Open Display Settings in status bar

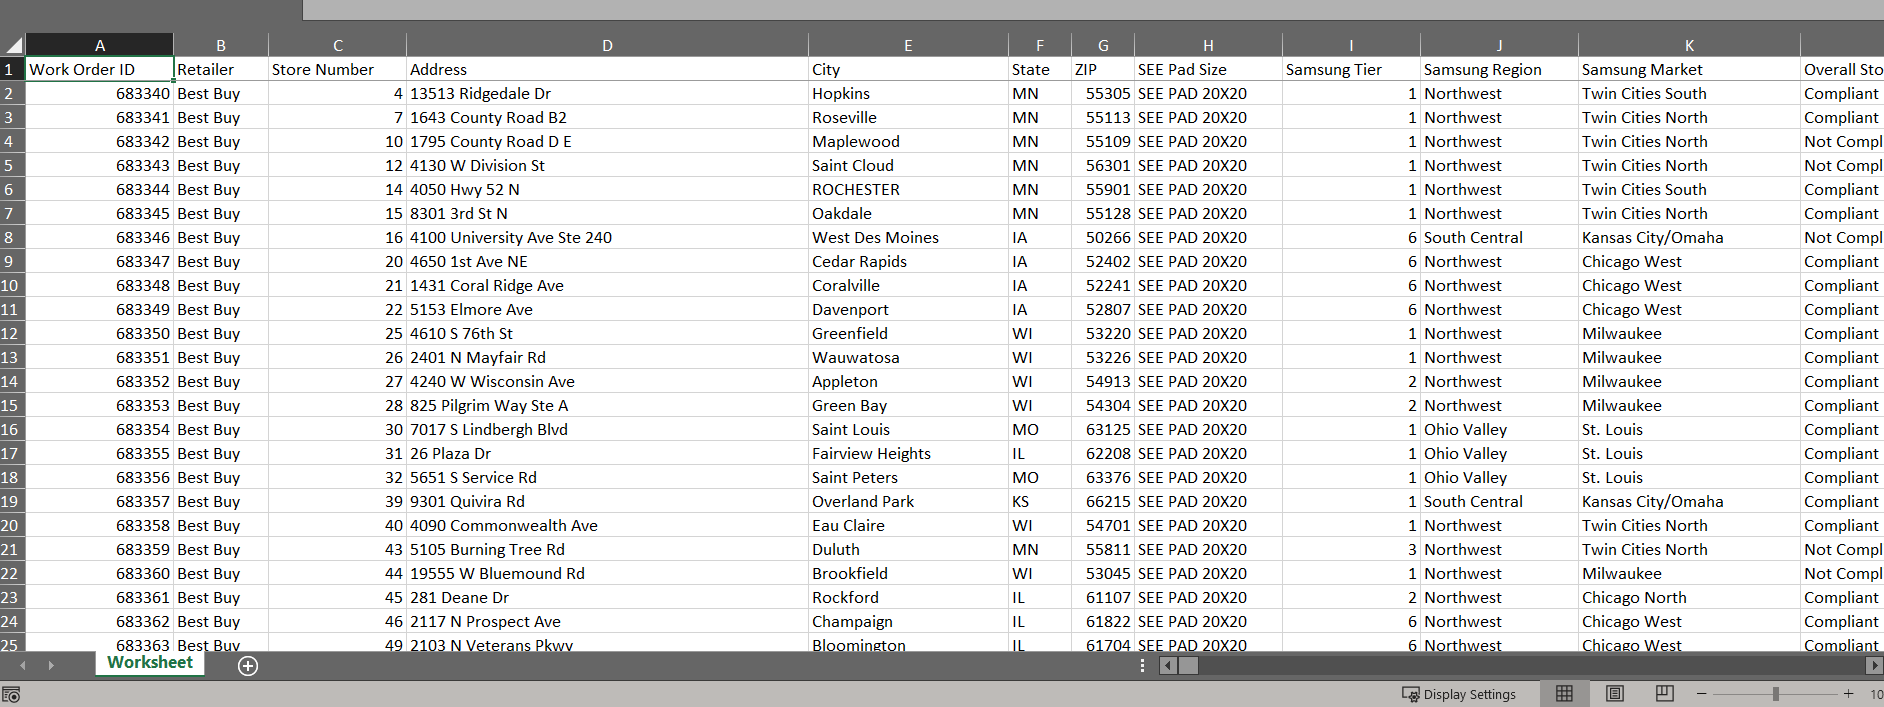click(1459, 694)
